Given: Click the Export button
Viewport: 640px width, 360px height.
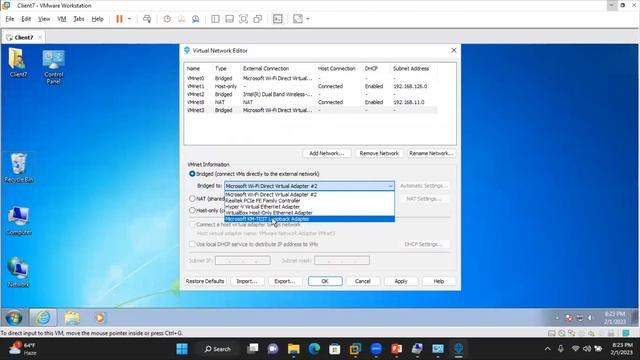Looking at the screenshot, I should pyautogui.click(x=285, y=281).
